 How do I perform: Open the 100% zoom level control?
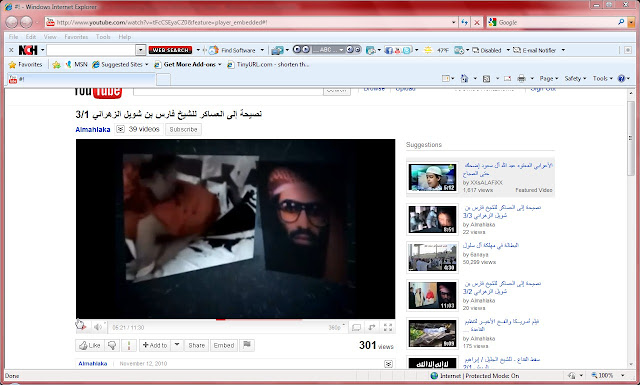[607, 375]
